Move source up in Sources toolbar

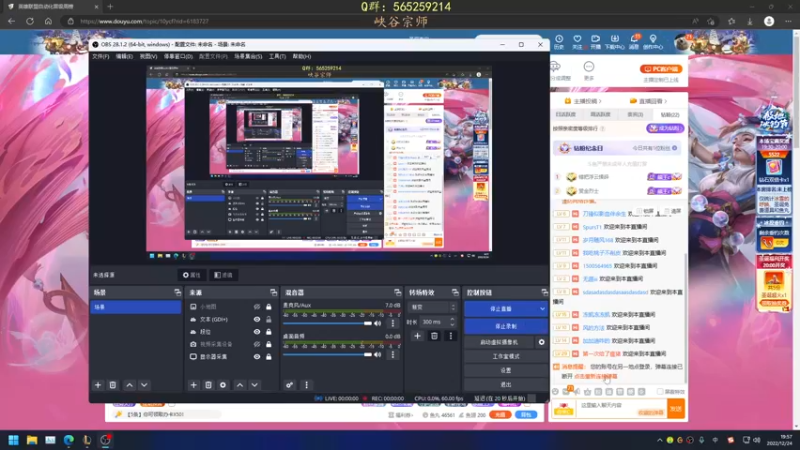tap(240, 385)
